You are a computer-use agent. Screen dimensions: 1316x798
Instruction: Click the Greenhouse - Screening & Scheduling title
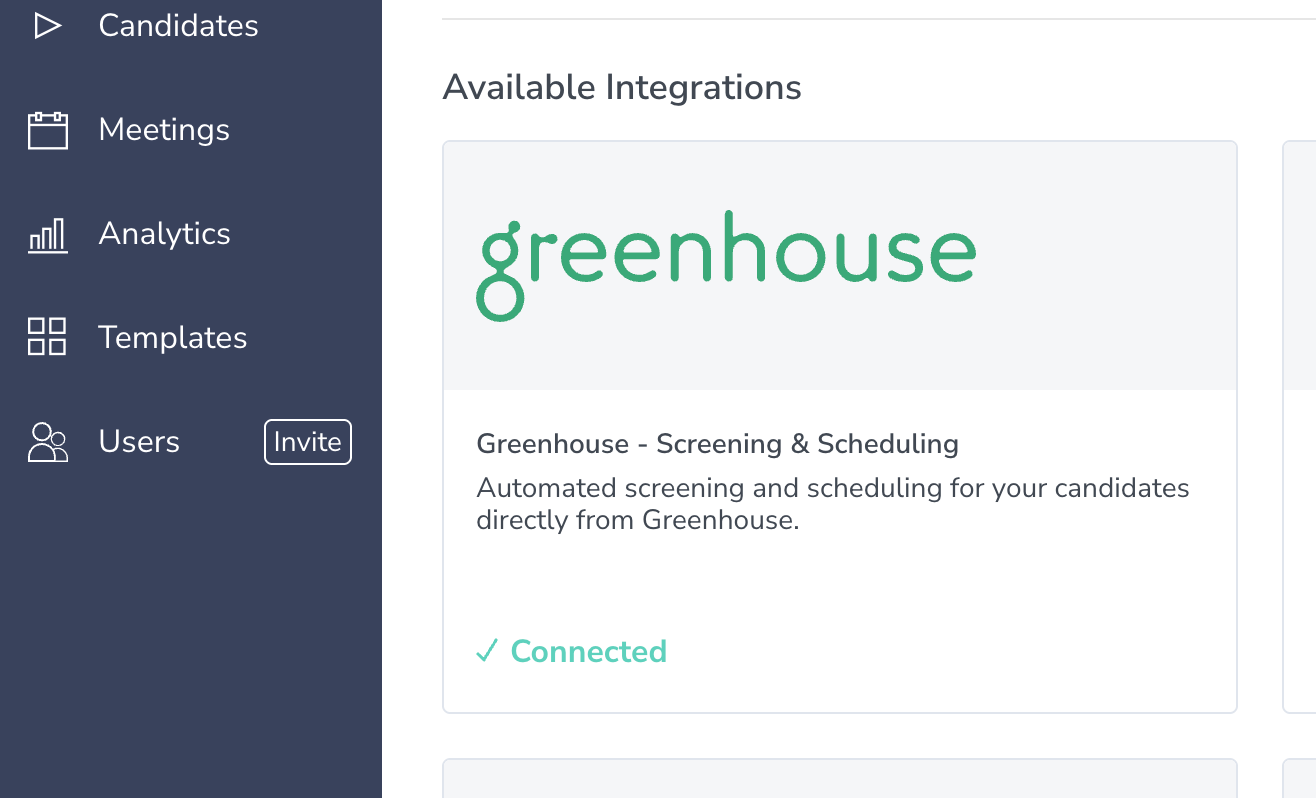717,444
